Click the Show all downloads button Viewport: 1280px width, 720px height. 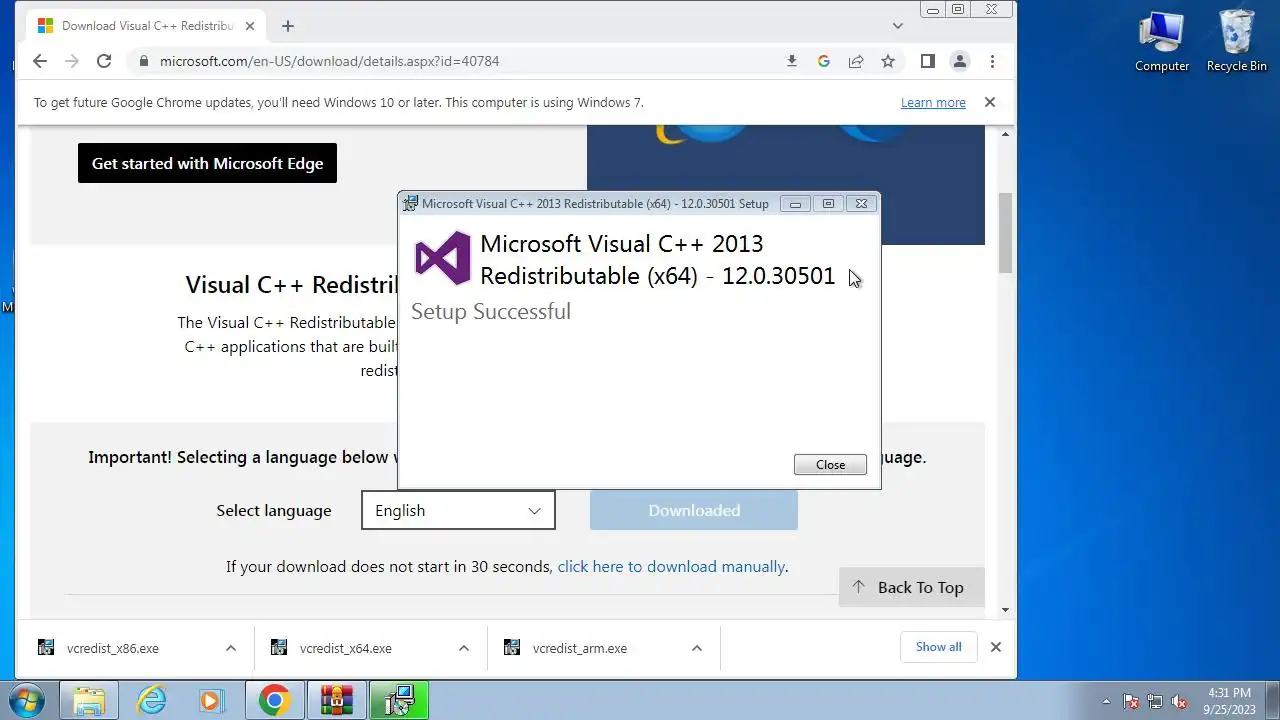(x=939, y=647)
